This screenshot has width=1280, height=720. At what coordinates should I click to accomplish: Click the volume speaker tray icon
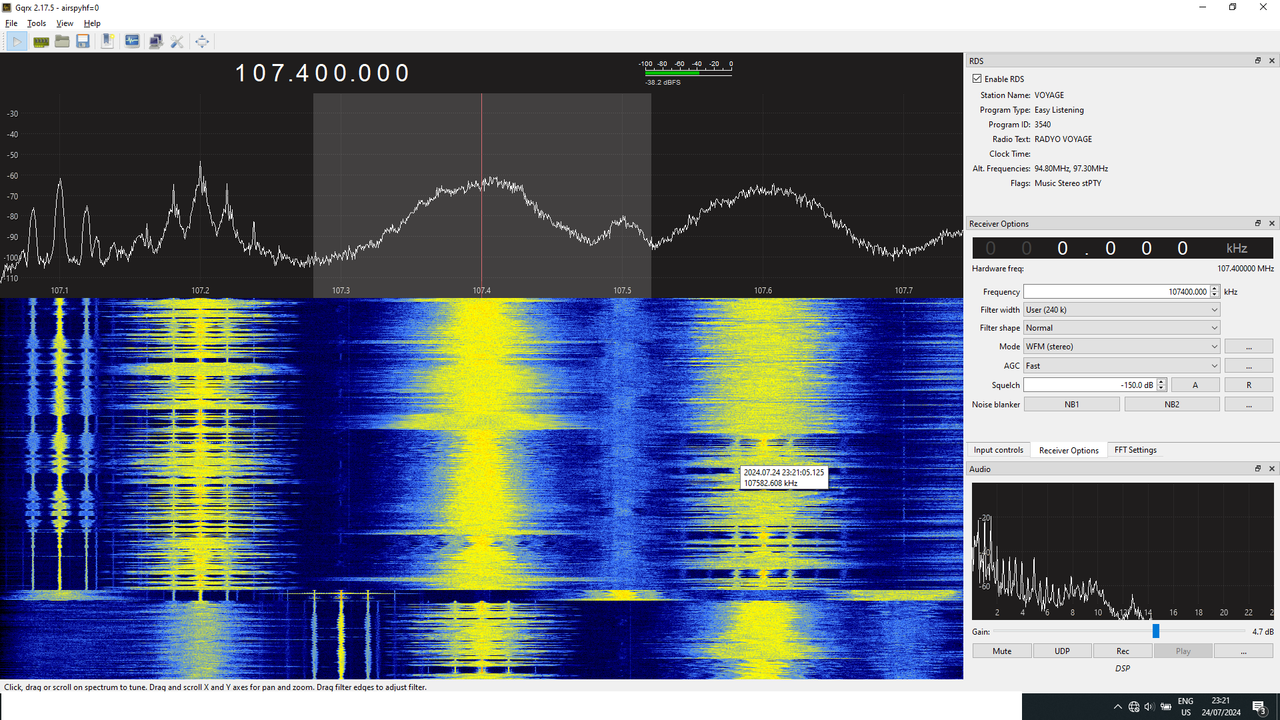[1148, 706]
